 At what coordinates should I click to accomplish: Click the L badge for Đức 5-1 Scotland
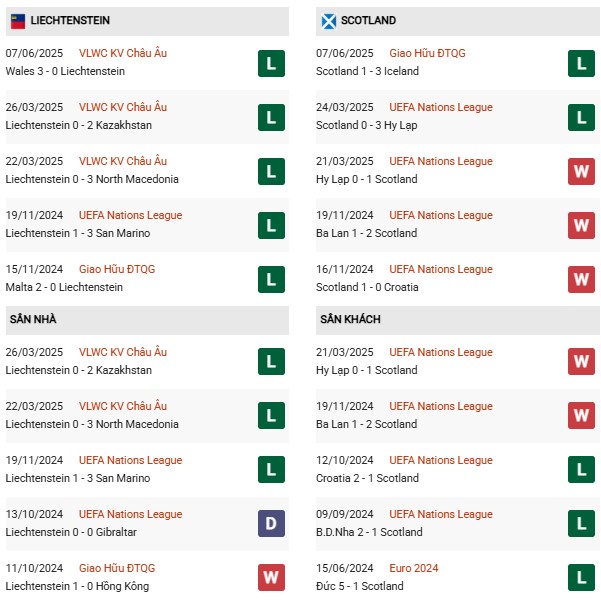pyautogui.click(x=581, y=577)
